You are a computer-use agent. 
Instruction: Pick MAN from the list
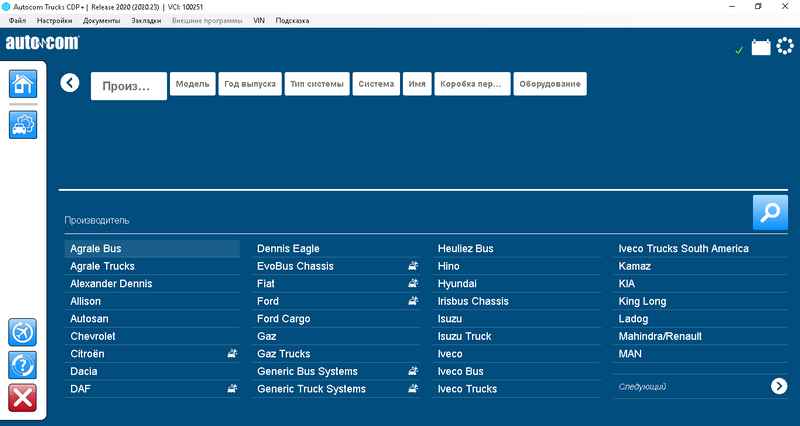tap(701, 354)
